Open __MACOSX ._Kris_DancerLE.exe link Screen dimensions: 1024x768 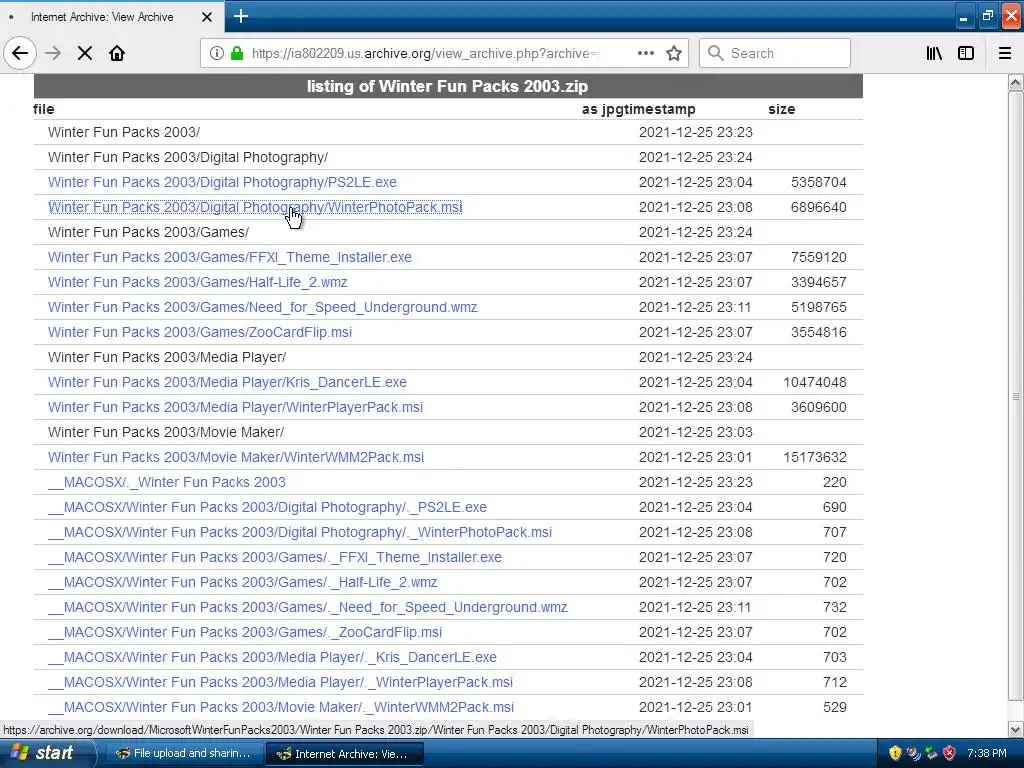272,657
